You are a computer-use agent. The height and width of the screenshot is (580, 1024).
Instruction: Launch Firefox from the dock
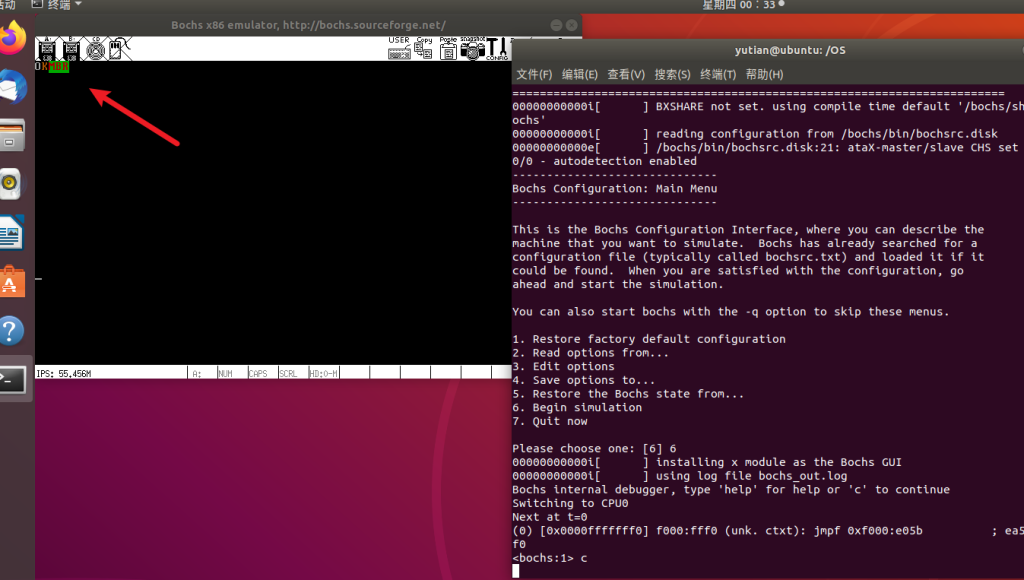(12, 39)
